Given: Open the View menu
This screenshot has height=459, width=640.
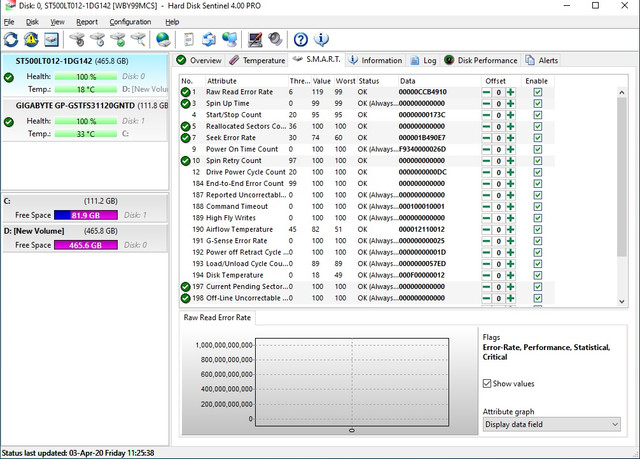Looking at the screenshot, I should pyautogui.click(x=57, y=22).
